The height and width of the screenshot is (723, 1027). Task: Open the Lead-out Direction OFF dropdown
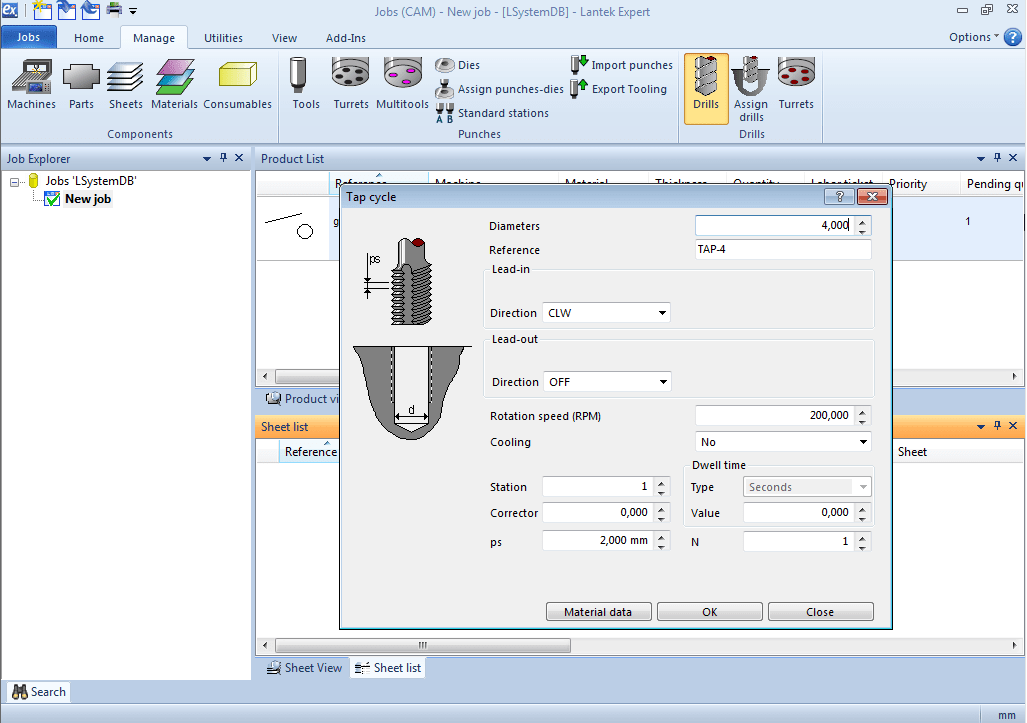point(663,382)
